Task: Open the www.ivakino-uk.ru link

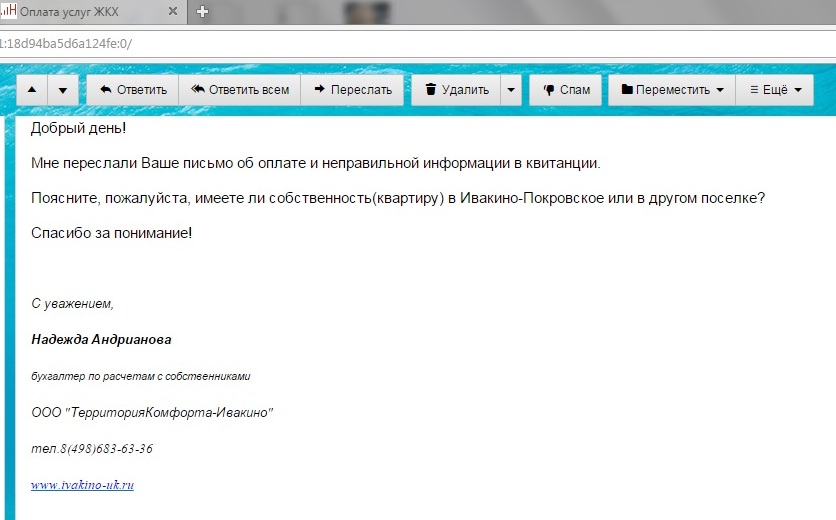Action: [82, 485]
